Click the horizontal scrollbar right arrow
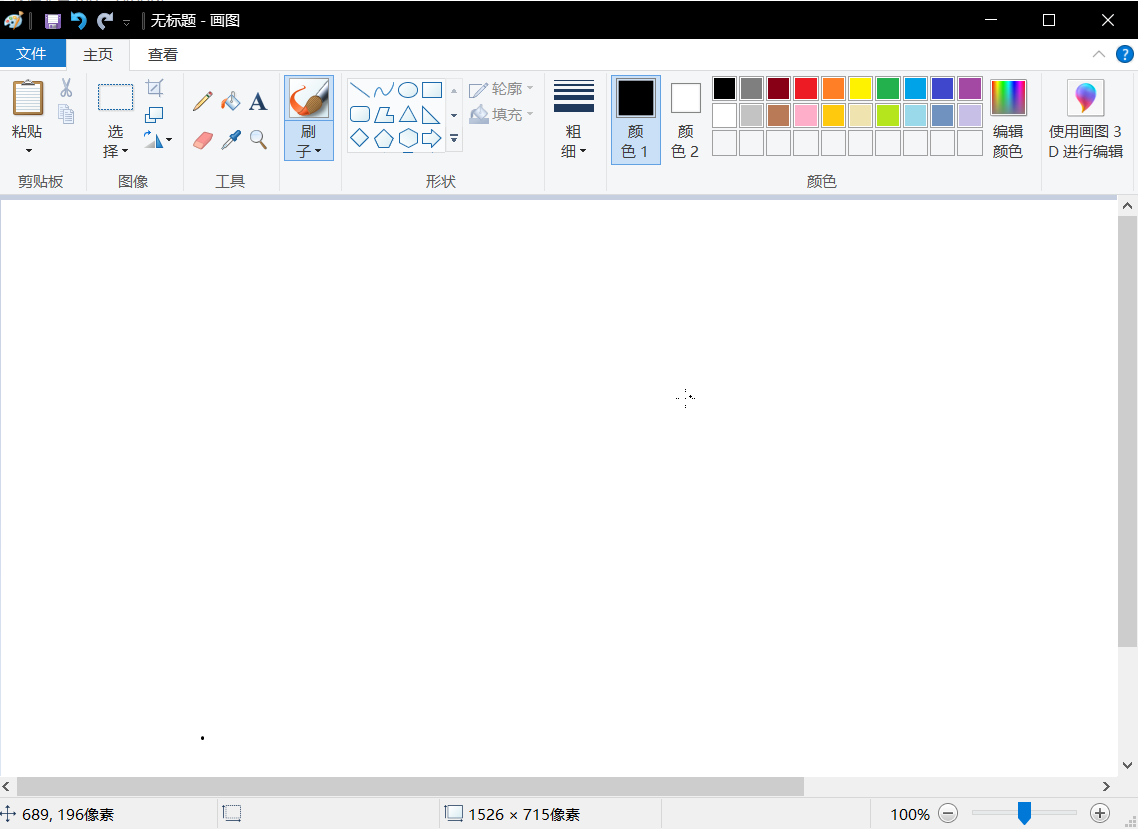The width and height of the screenshot is (1138, 829). [x=1106, y=786]
